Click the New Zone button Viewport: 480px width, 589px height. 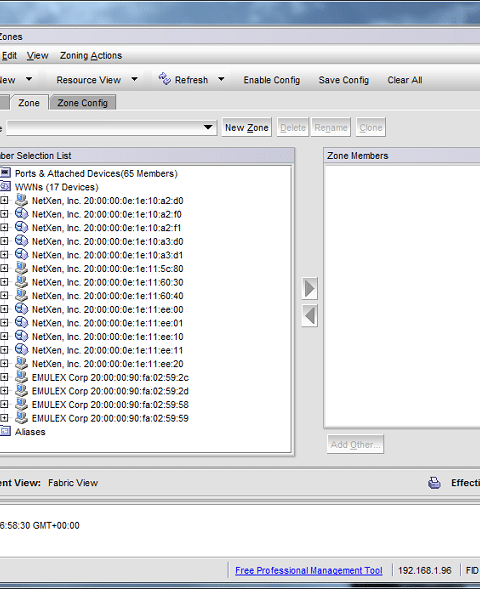point(246,127)
